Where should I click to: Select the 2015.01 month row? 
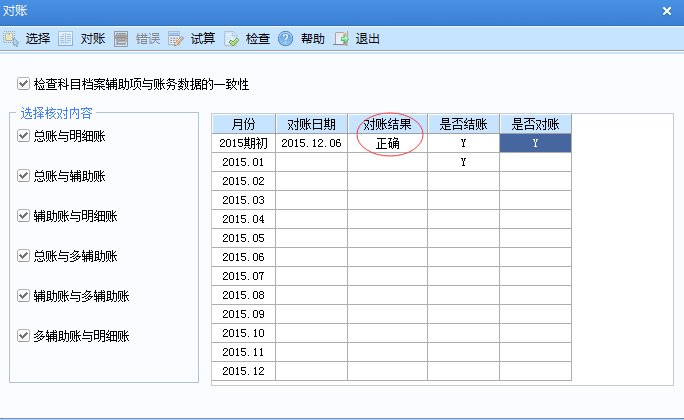(243, 162)
